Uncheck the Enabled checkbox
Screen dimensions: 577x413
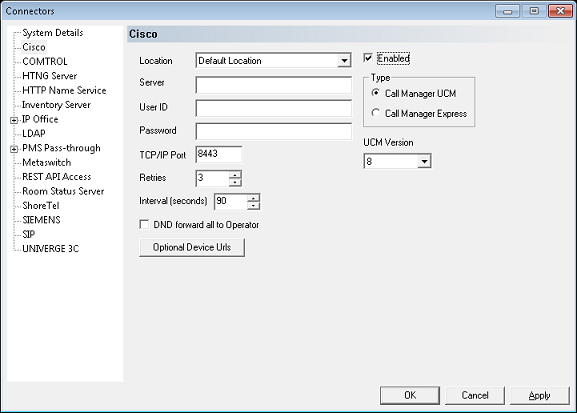pos(368,58)
